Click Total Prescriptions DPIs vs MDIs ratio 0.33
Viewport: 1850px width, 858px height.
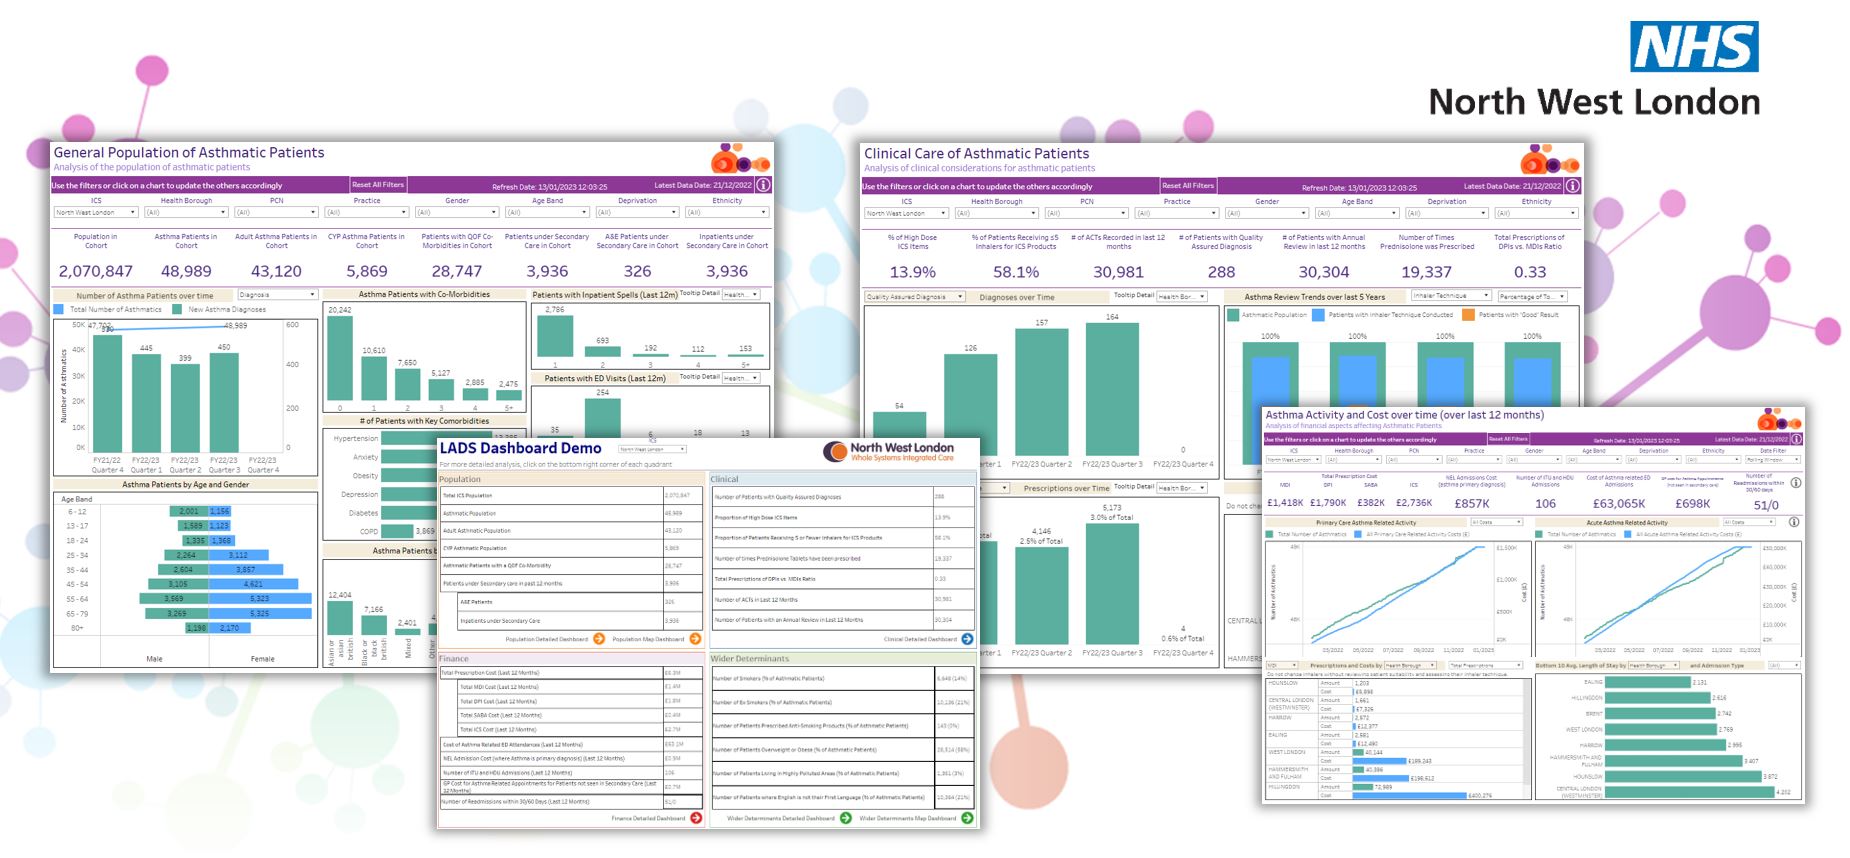pos(1529,272)
